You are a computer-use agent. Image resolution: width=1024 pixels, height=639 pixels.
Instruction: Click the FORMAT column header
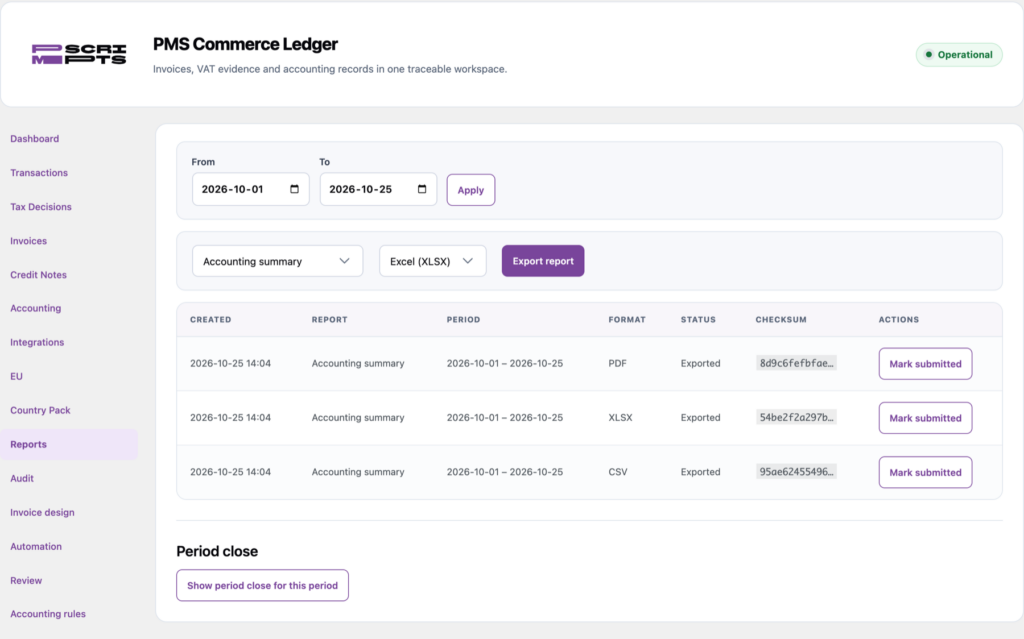[x=627, y=320]
